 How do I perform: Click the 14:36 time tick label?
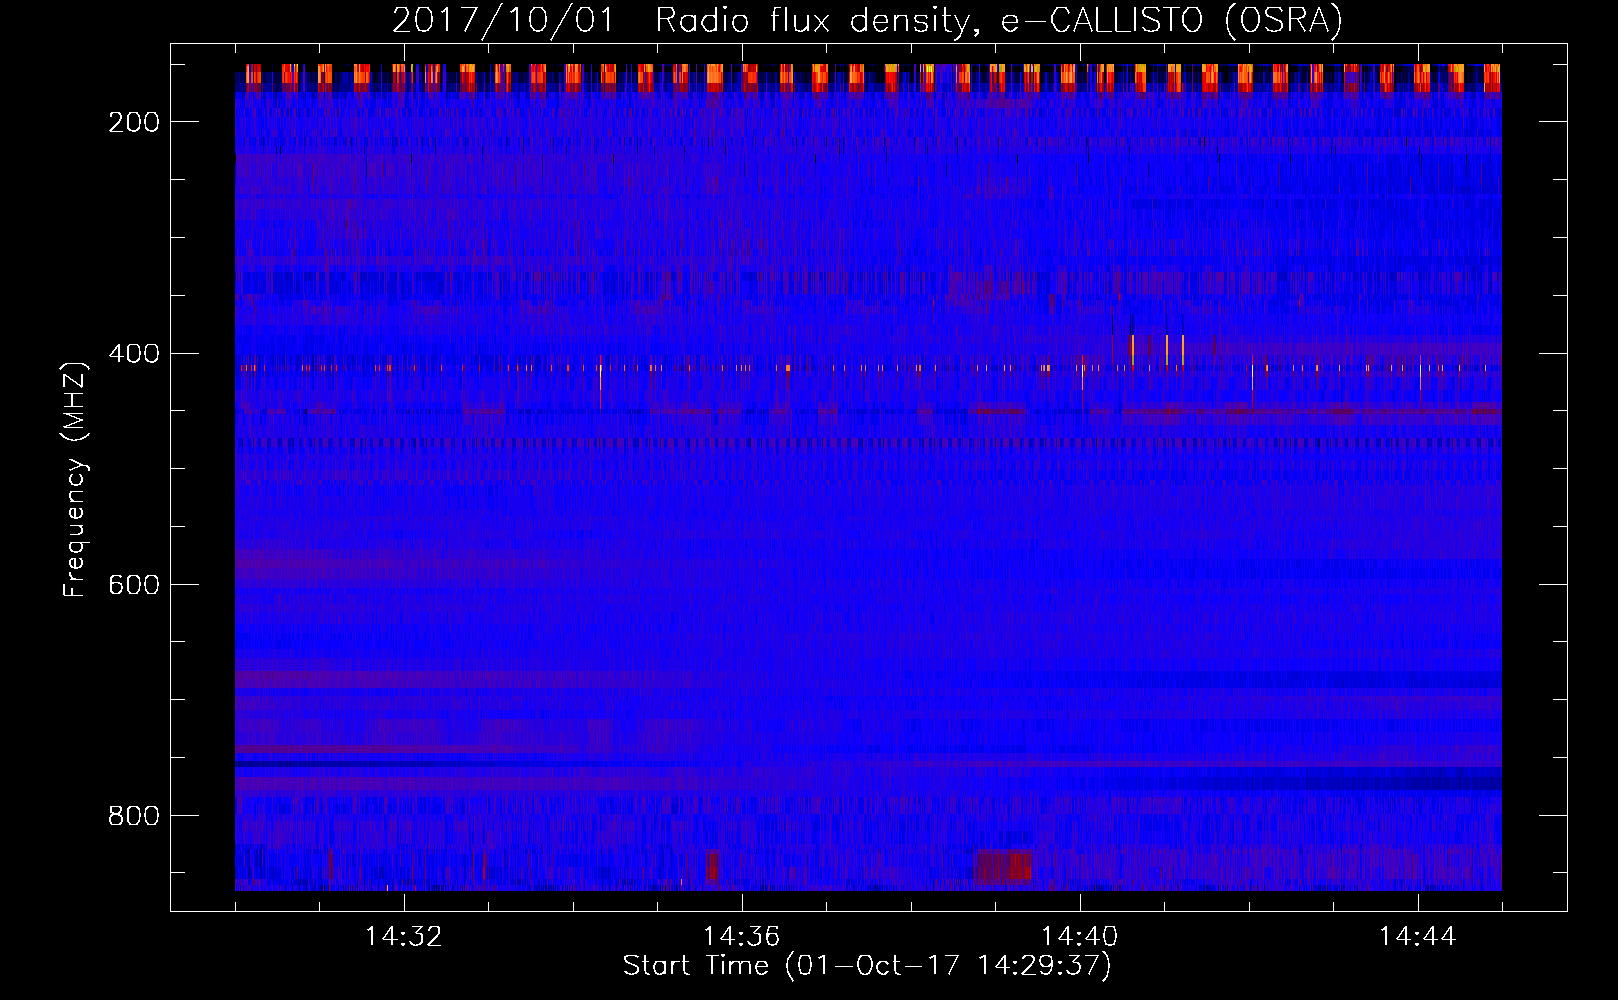tap(742, 936)
